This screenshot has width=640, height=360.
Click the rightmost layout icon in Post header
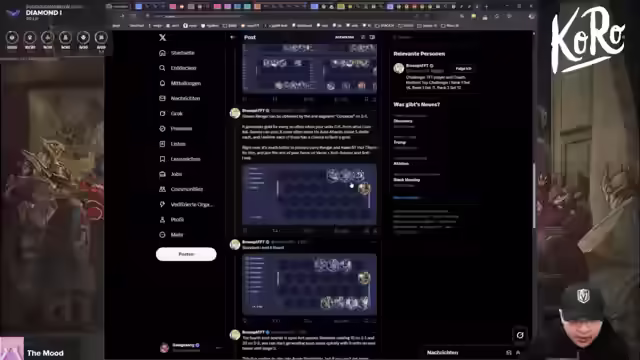pos(372,37)
